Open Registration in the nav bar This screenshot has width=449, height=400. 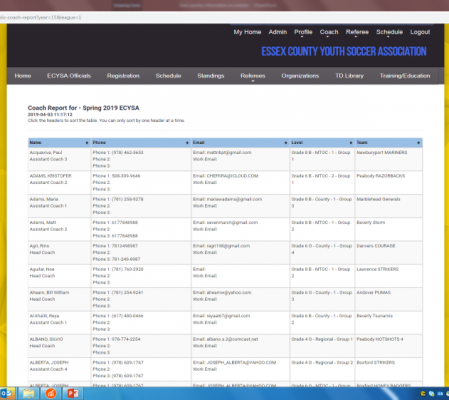(x=123, y=76)
